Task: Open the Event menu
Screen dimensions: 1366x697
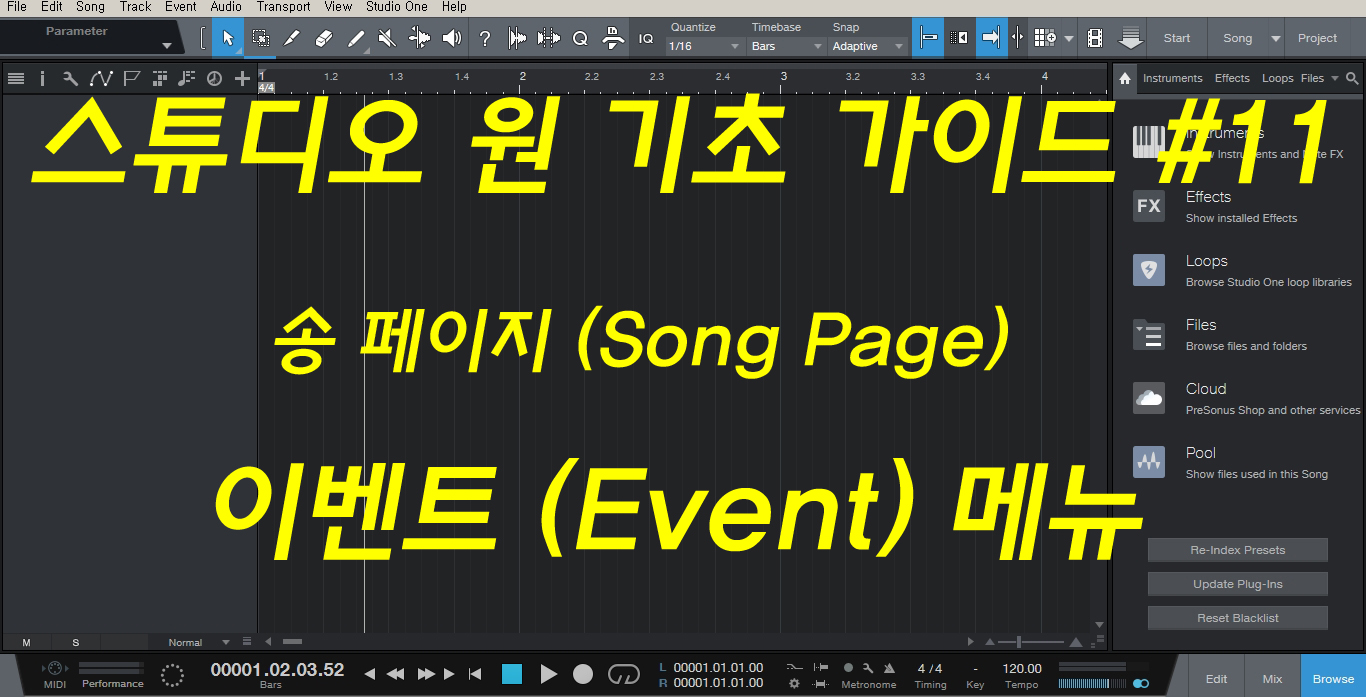Action: [x=181, y=6]
